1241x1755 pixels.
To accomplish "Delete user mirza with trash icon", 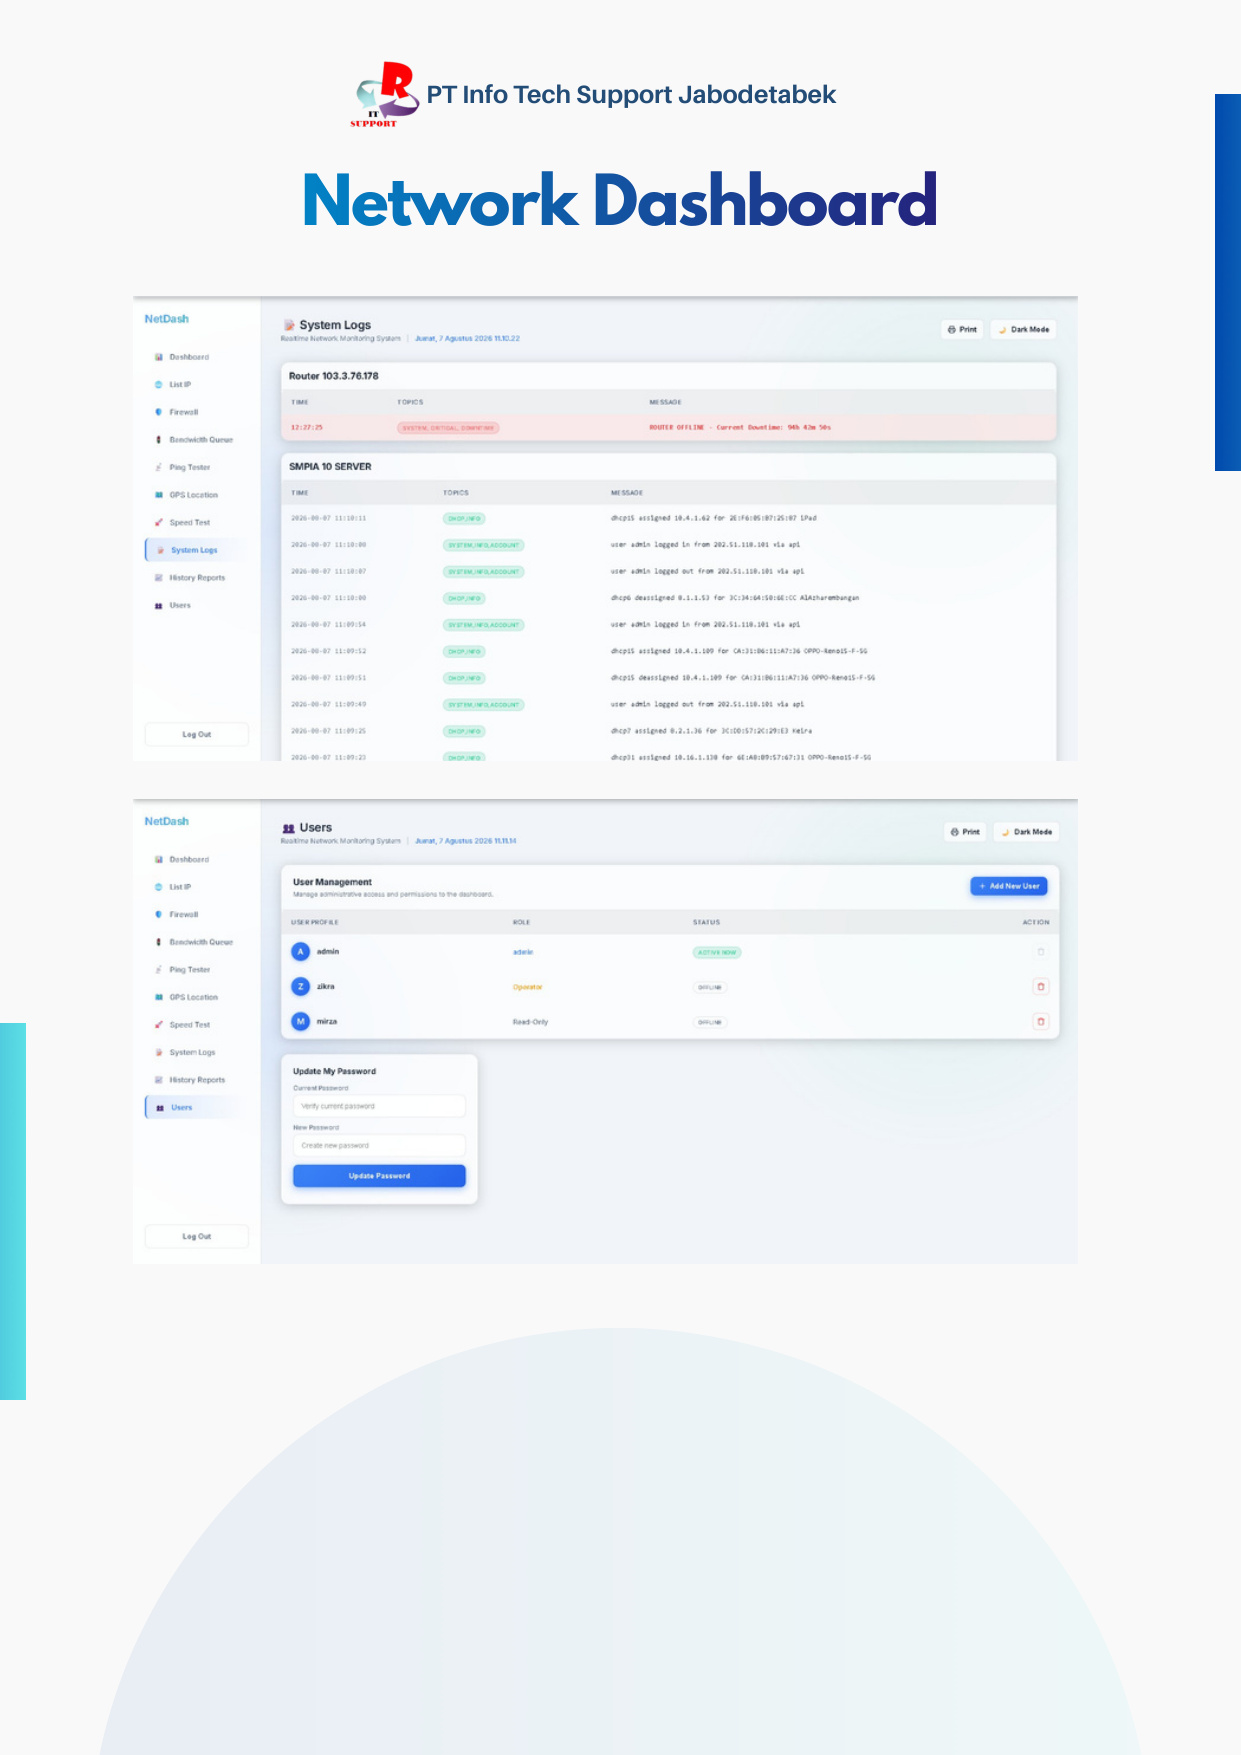I will pos(1041,1022).
